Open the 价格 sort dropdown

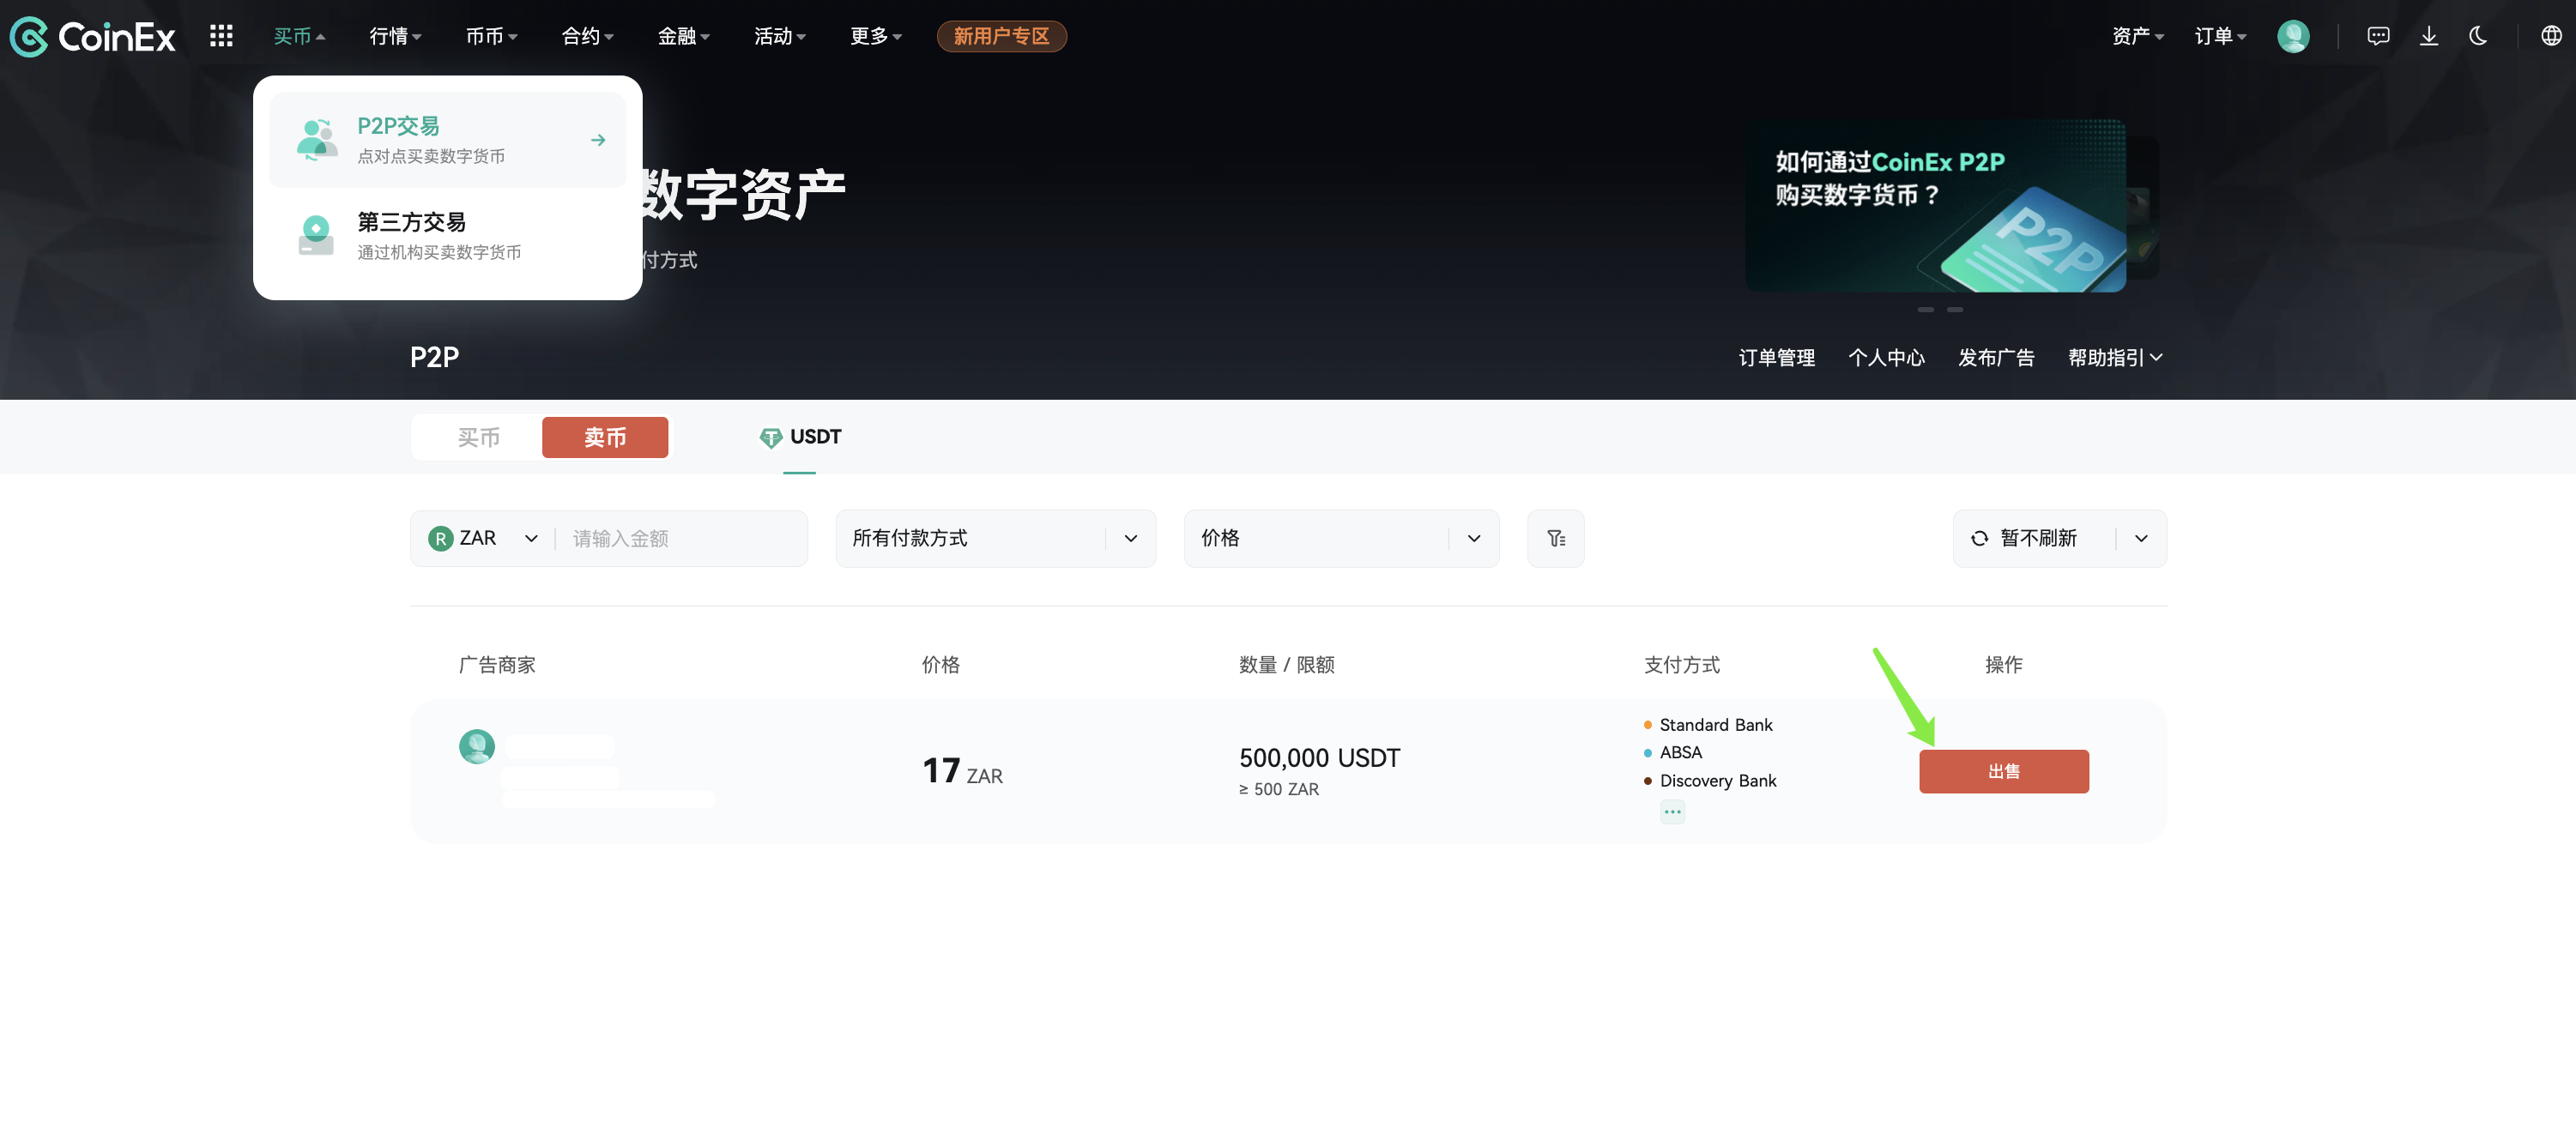(x=1341, y=538)
